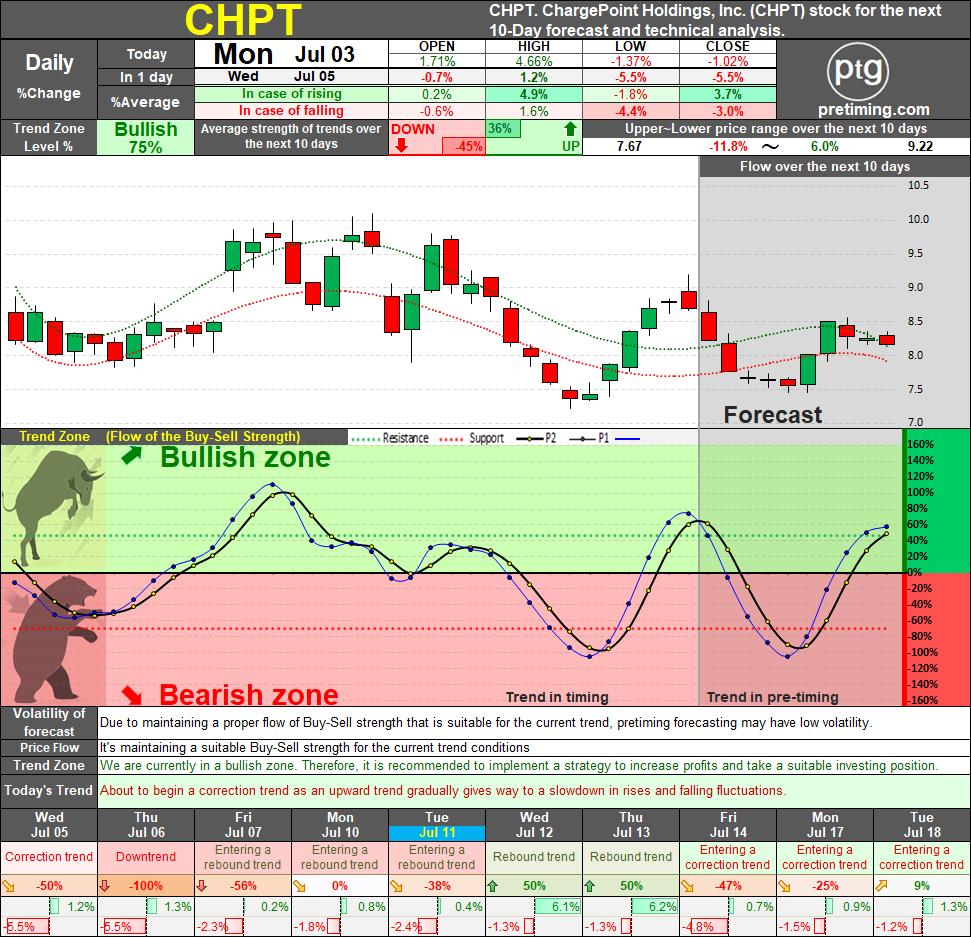
Task: Click the 160% label on strength axis
Action: 920,445
